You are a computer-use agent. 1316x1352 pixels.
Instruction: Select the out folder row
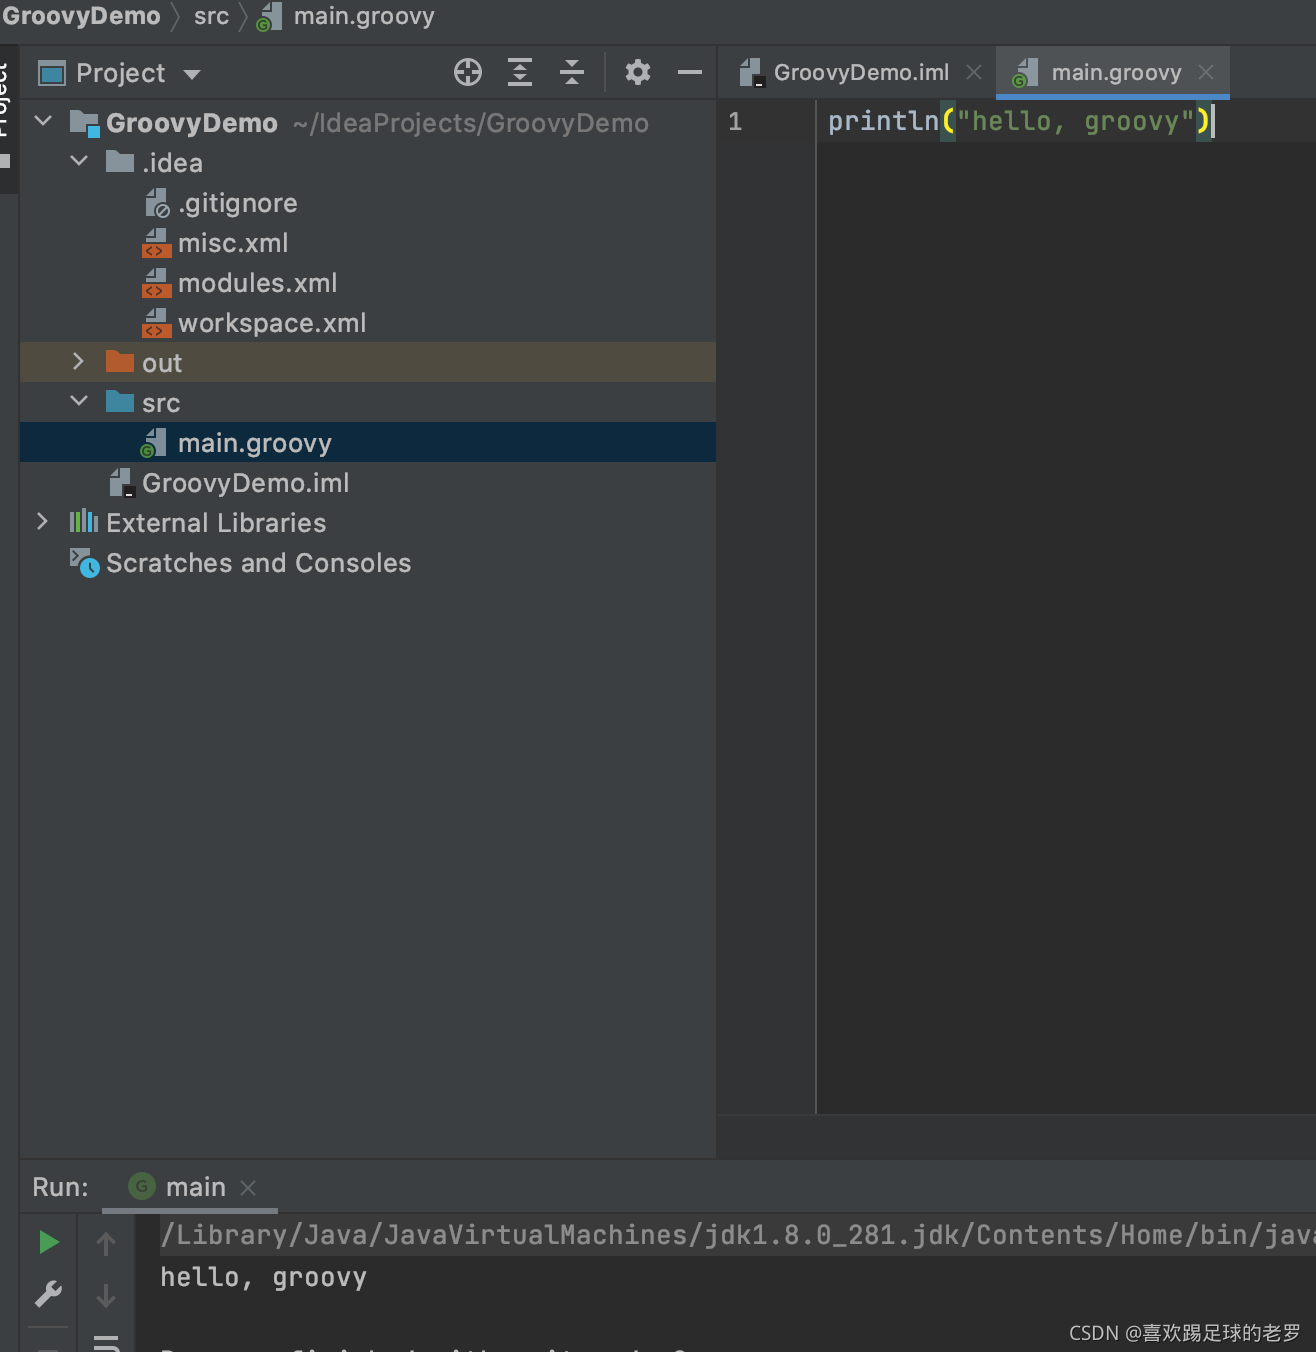(368, 362)
